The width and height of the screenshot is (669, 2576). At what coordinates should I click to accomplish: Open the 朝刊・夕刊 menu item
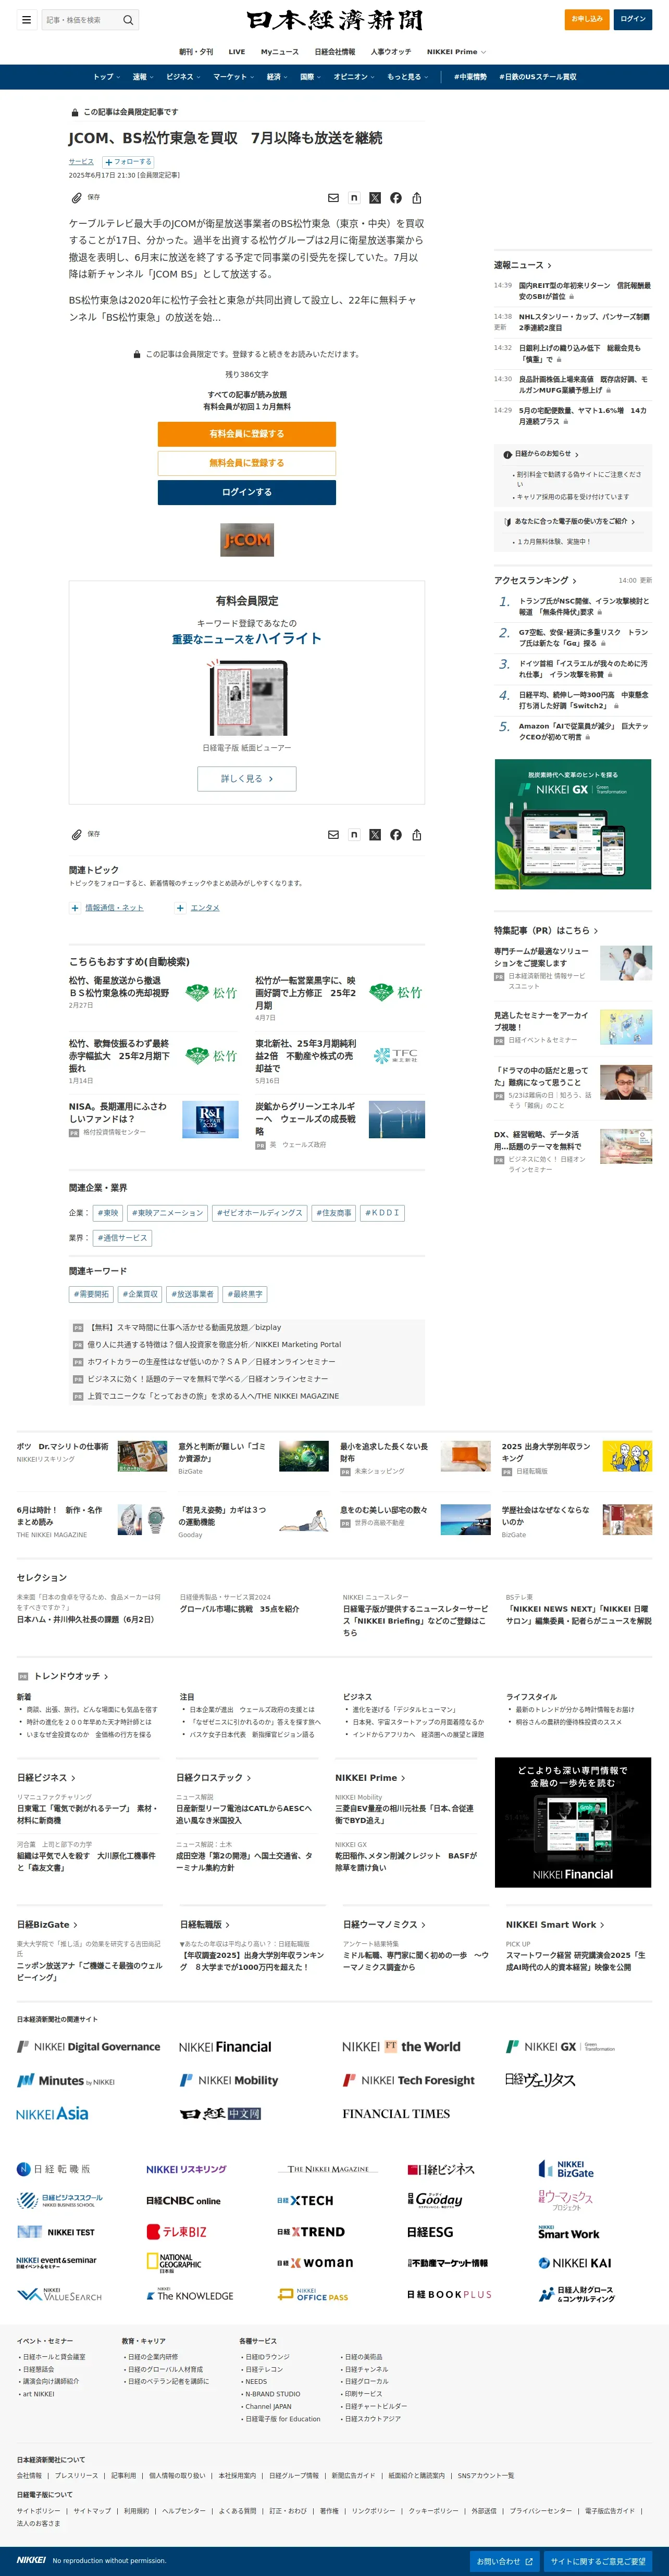tap(196, 52)
